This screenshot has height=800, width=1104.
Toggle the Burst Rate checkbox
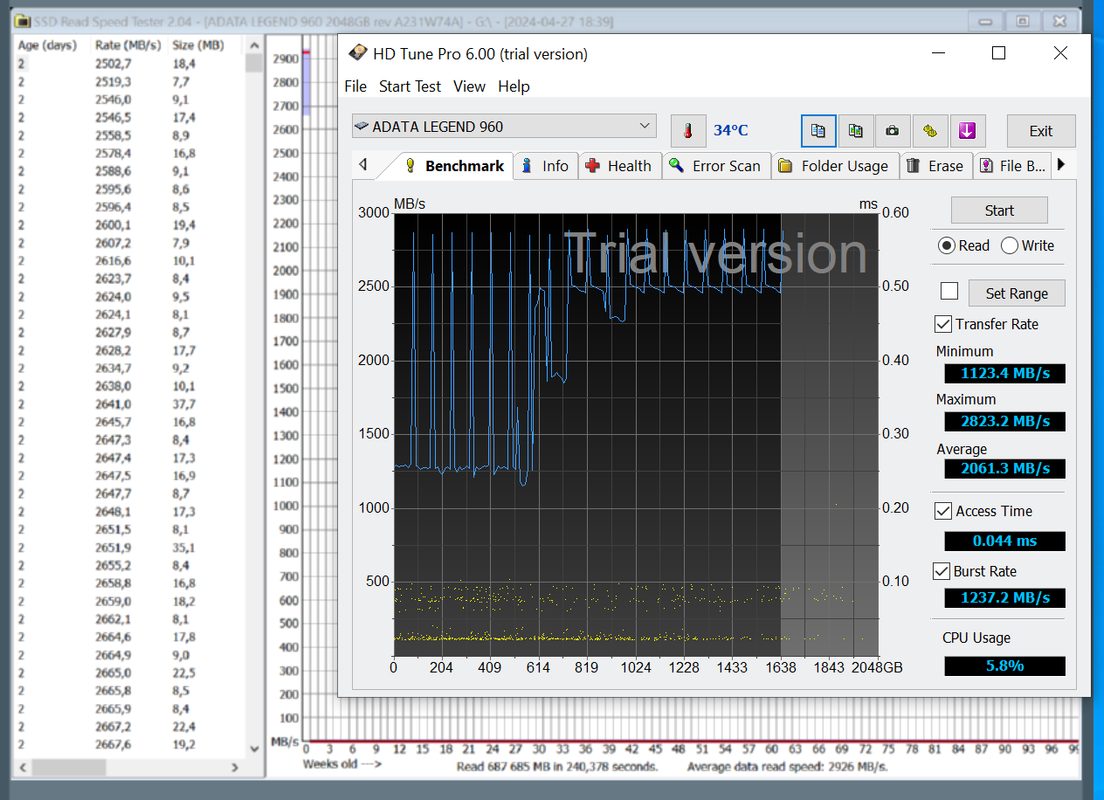pyautogui.click(x=941, y=571)
